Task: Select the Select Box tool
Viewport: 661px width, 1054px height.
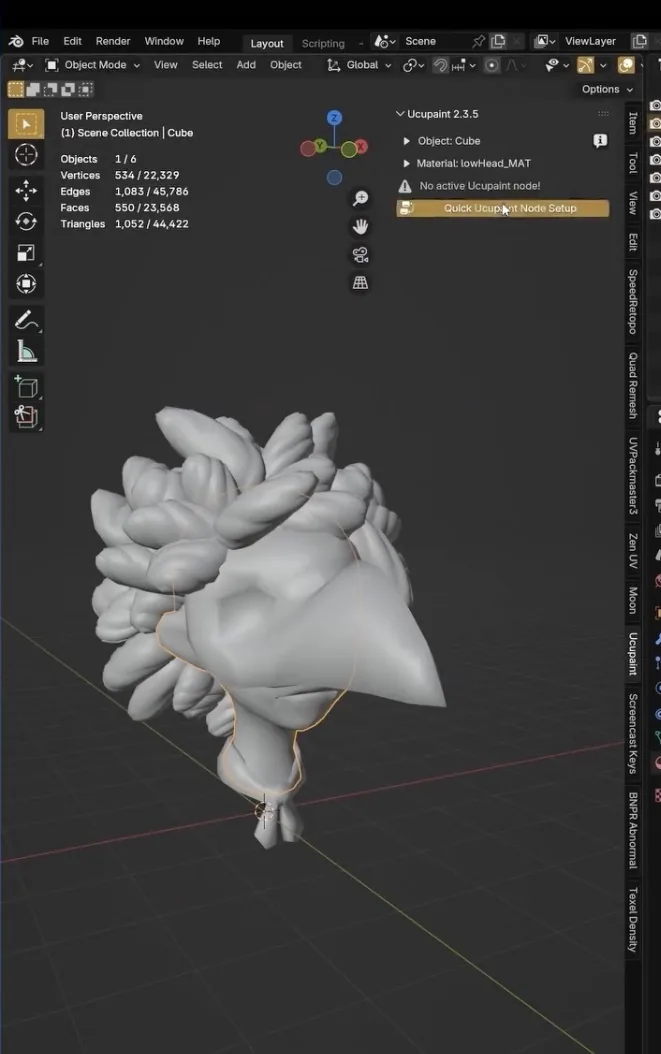Action: click(26, 124)
